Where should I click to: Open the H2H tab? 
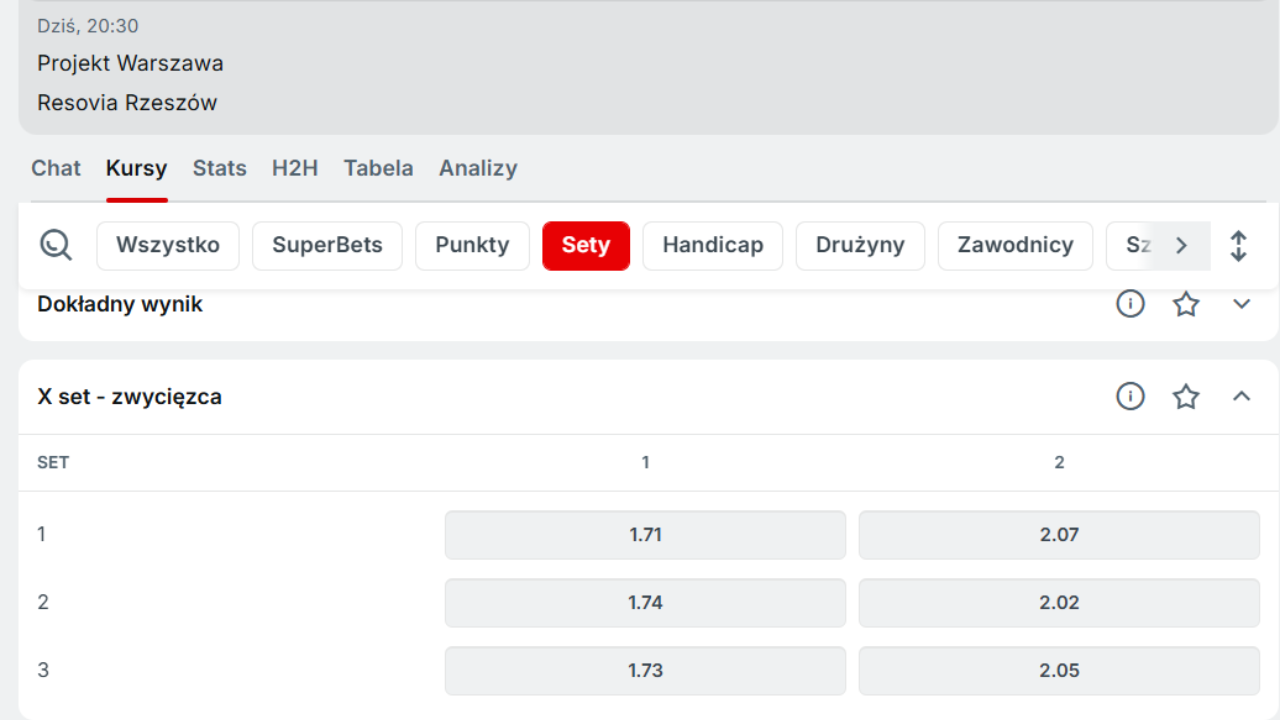295,168
